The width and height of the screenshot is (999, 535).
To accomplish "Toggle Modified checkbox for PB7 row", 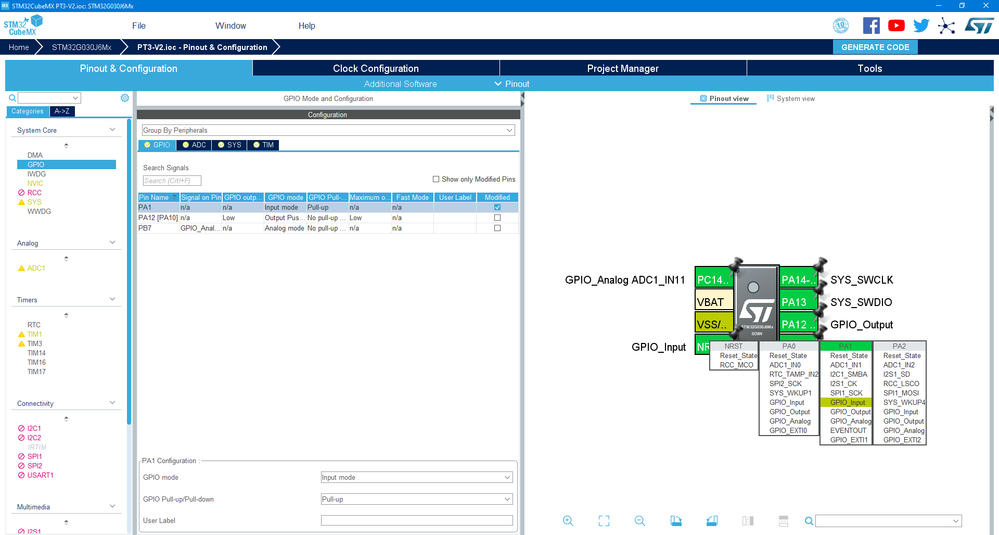I will tap(498, 227).
